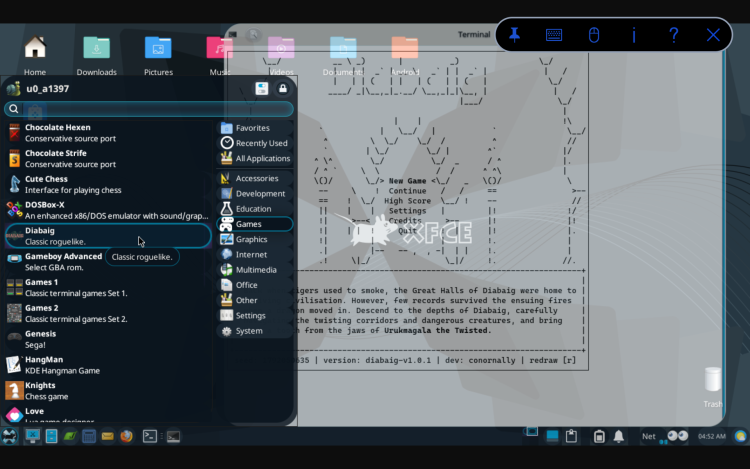Open the terminal launcher on taskbar
This screenshot has height=469, width=750.
click(x=150, y=436)
